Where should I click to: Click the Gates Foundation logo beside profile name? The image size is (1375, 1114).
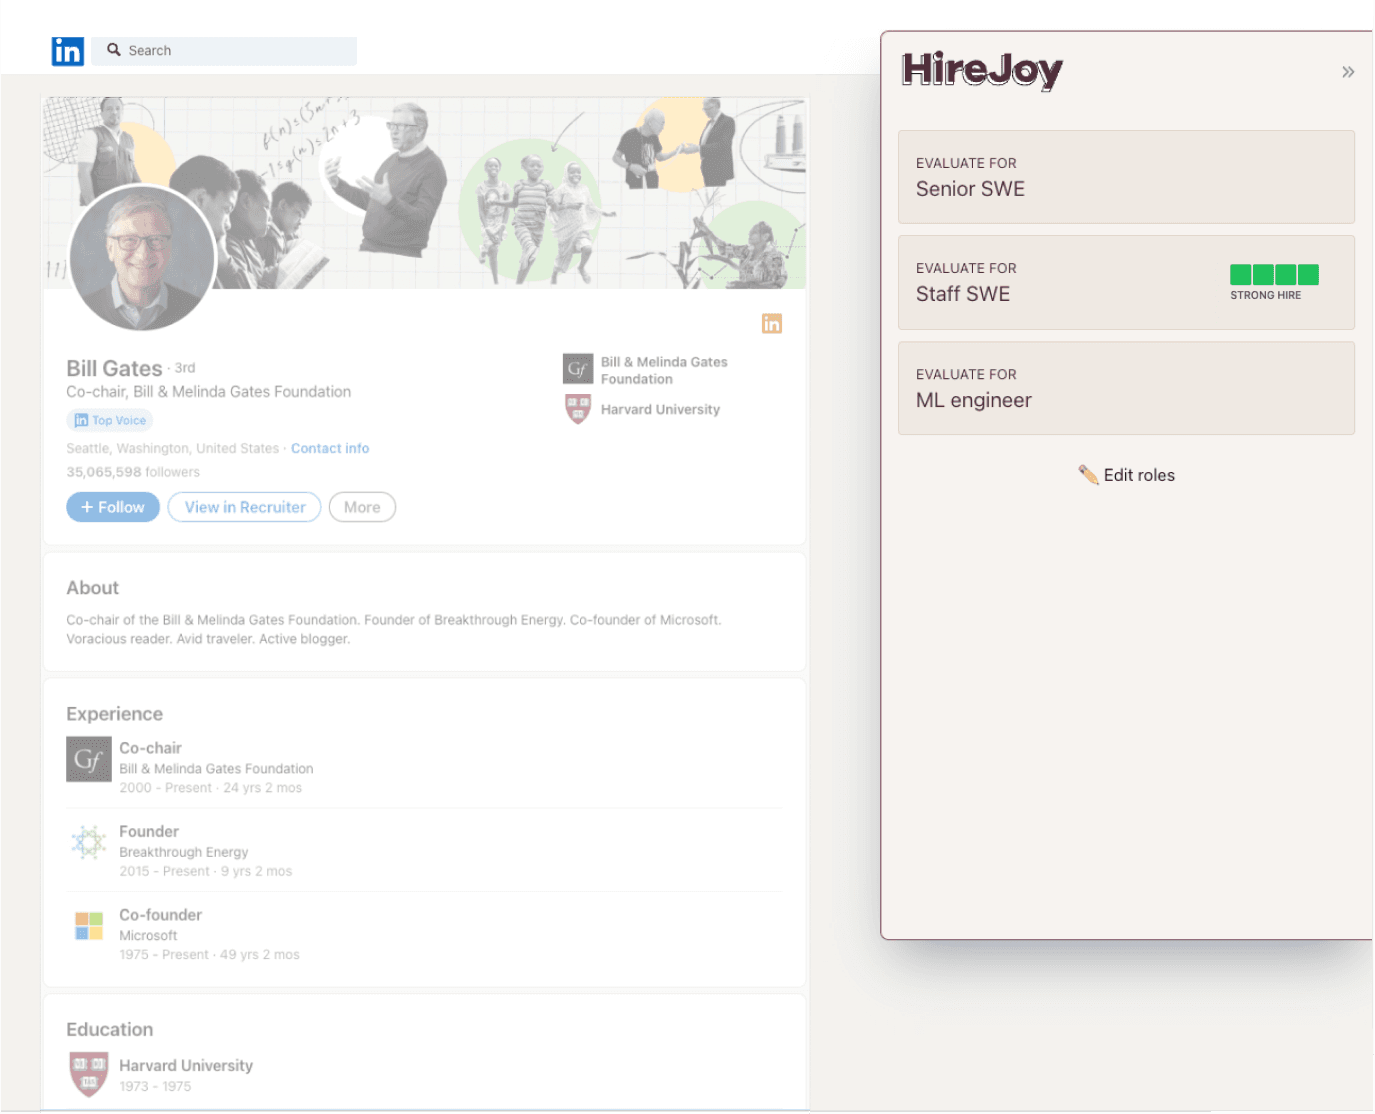tap(578, 369)
